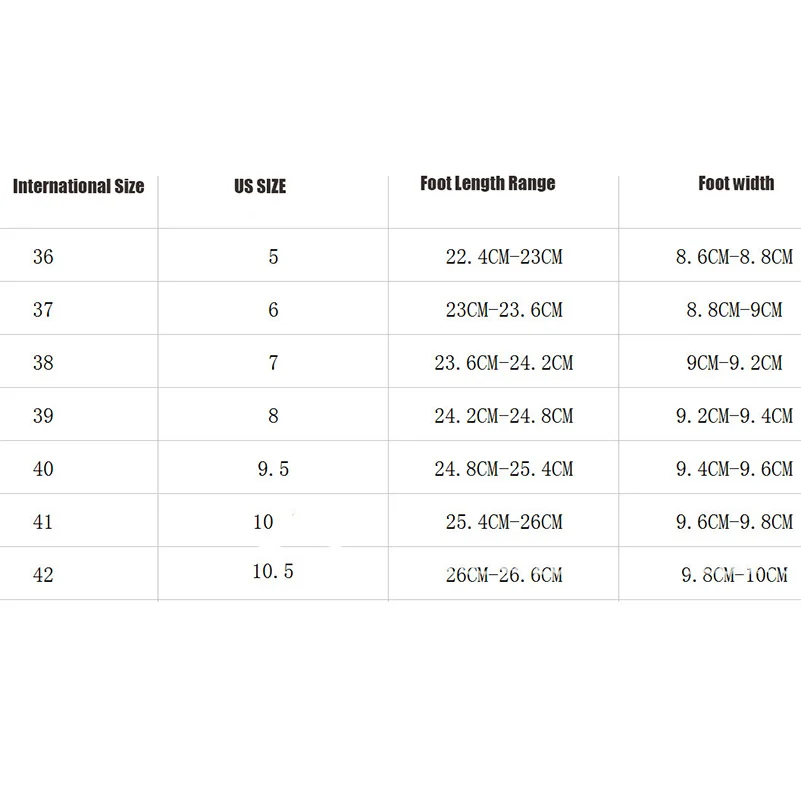
Task: Select the Foot width column header
Action: point(736,183)
